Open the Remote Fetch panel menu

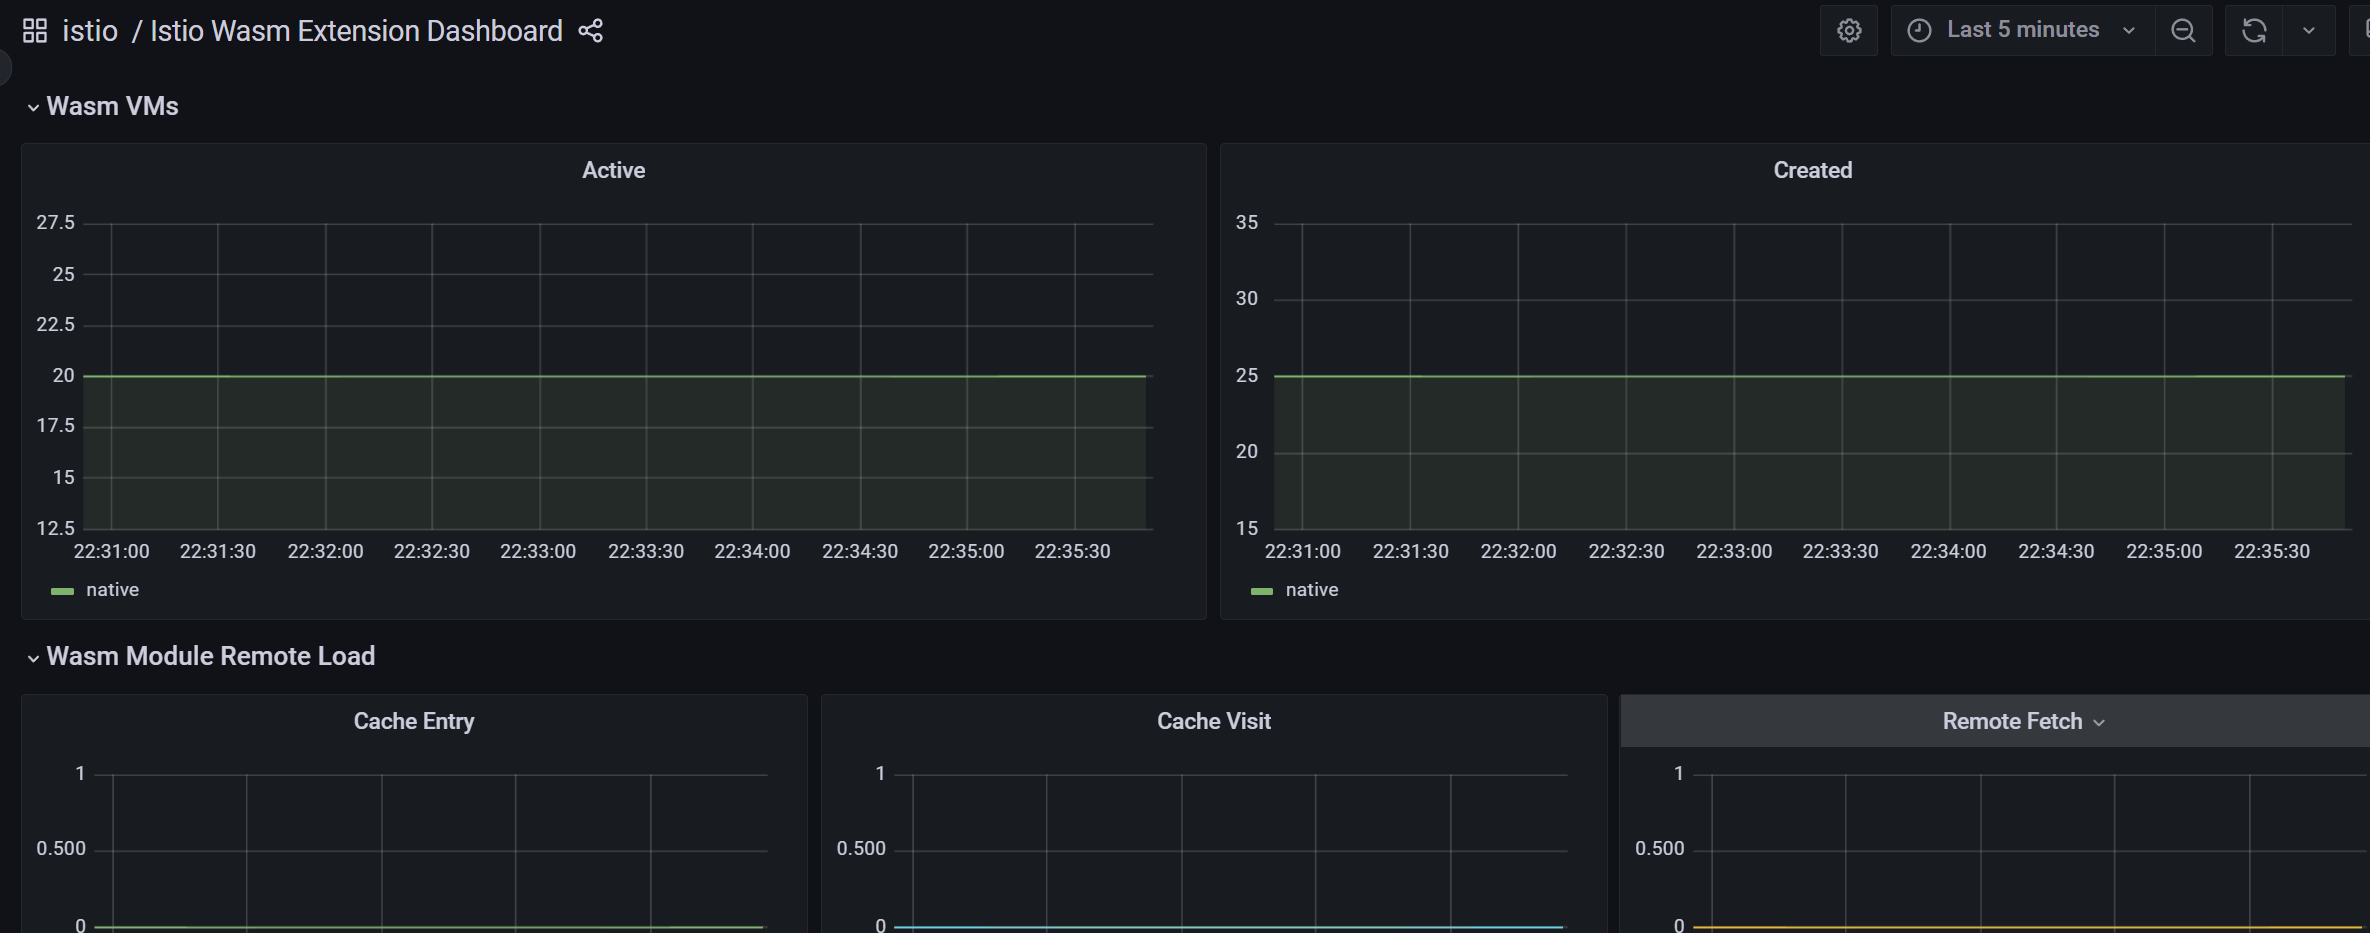click(x=2099, y=722)
